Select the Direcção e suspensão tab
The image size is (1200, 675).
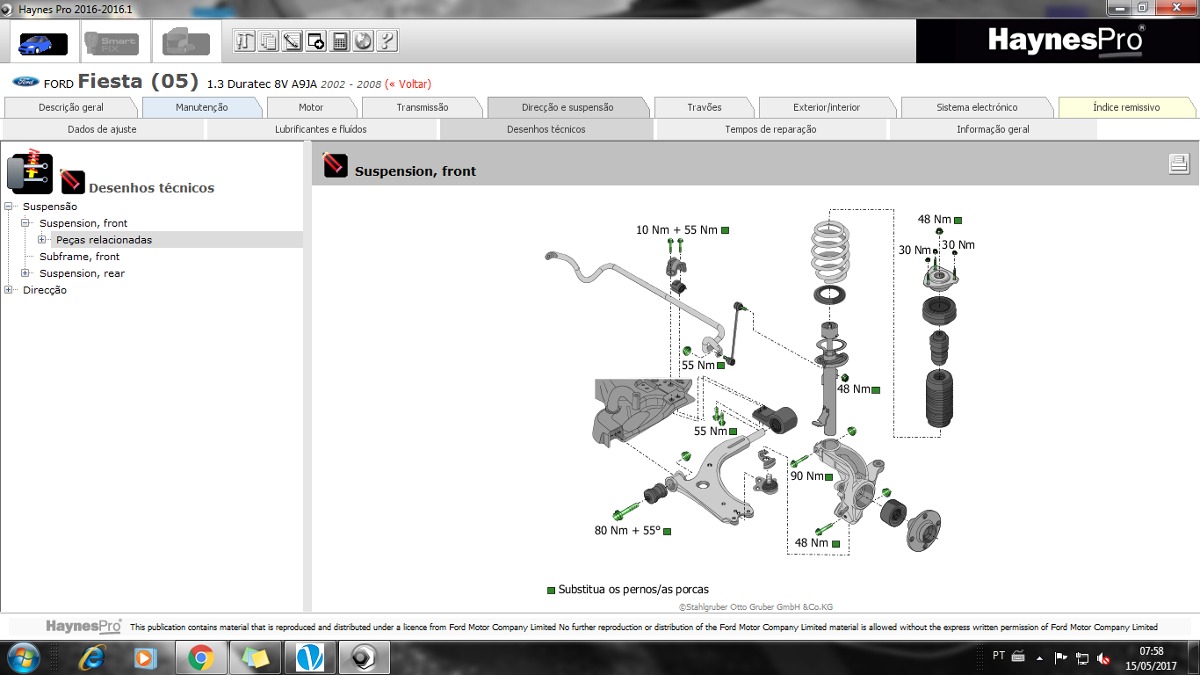point(568,107)
